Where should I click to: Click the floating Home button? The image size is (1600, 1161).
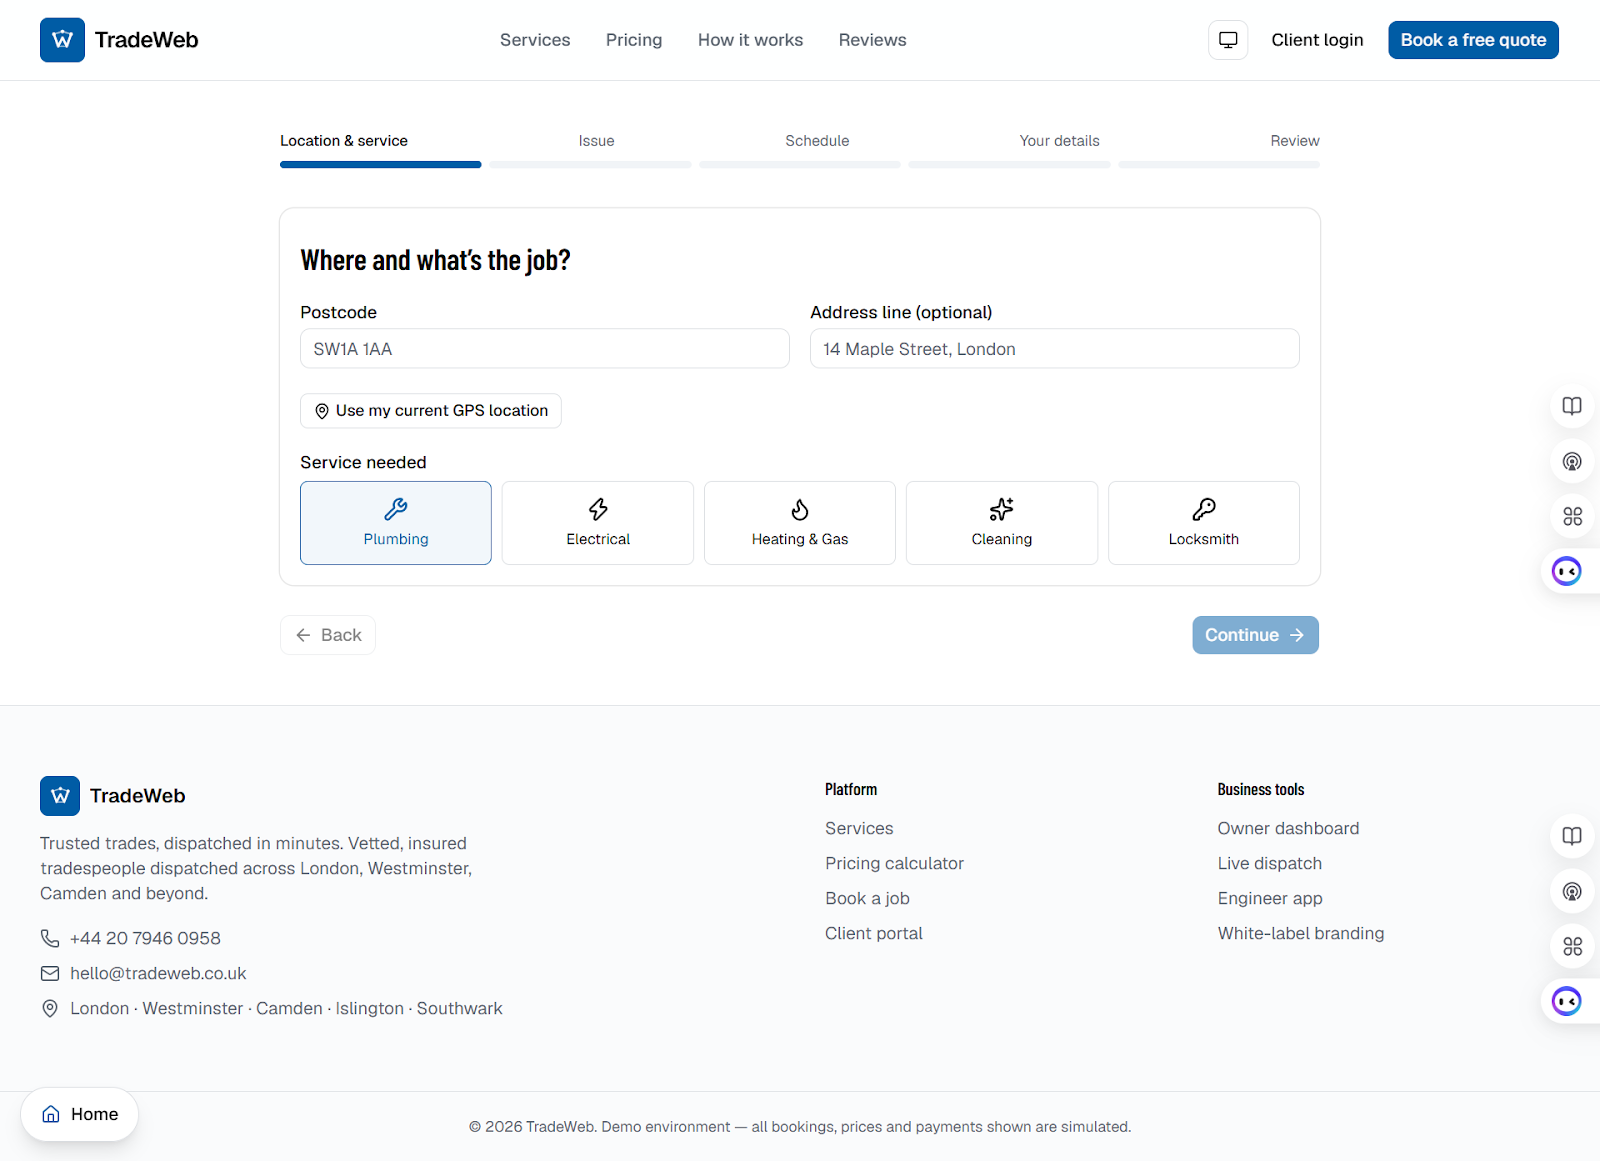pos(80,1114)
